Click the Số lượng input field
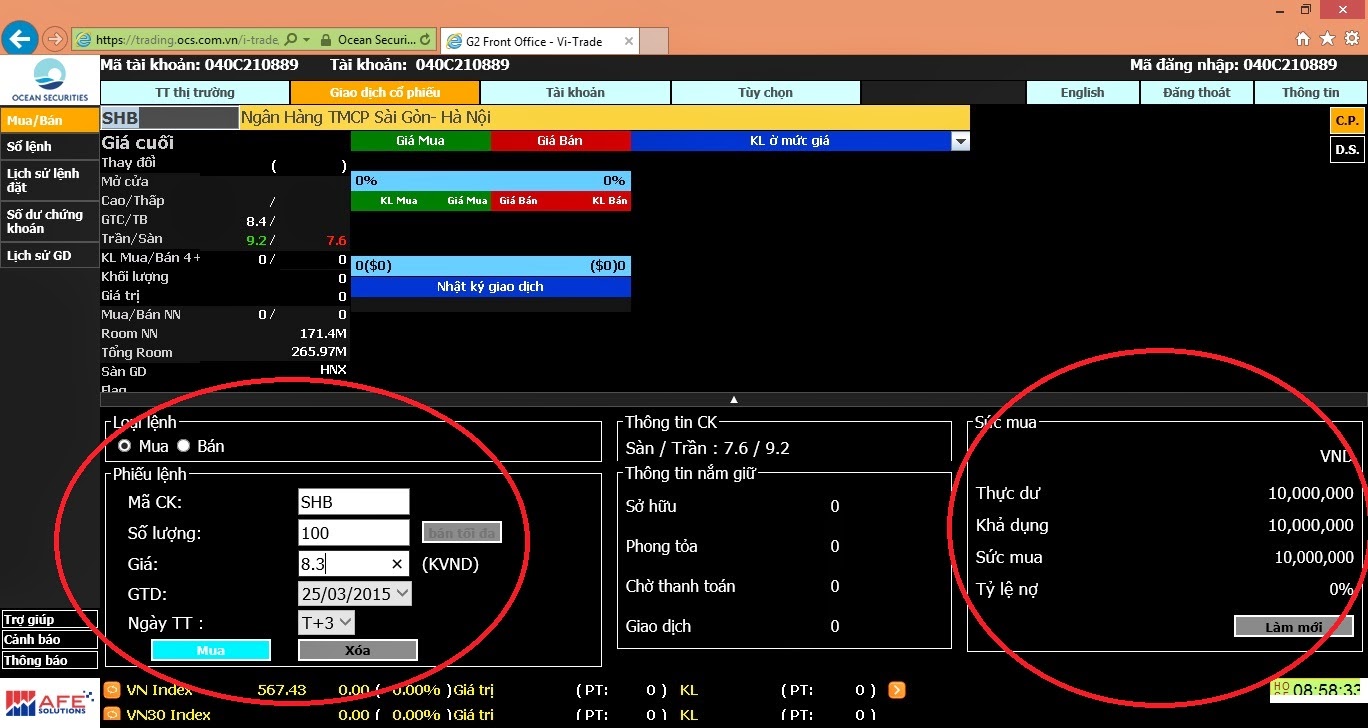This screenshot has height=728, width=1368. click(x=354, y=533)
